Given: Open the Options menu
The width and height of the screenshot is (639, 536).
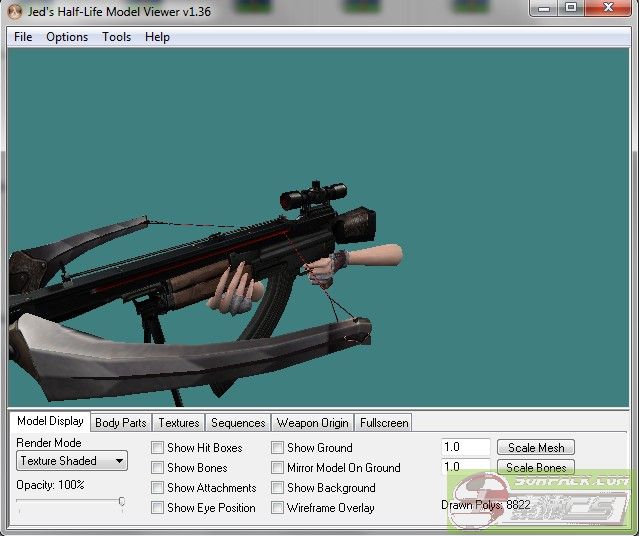Looking at the screenshot, I should (x=67, y=37).
